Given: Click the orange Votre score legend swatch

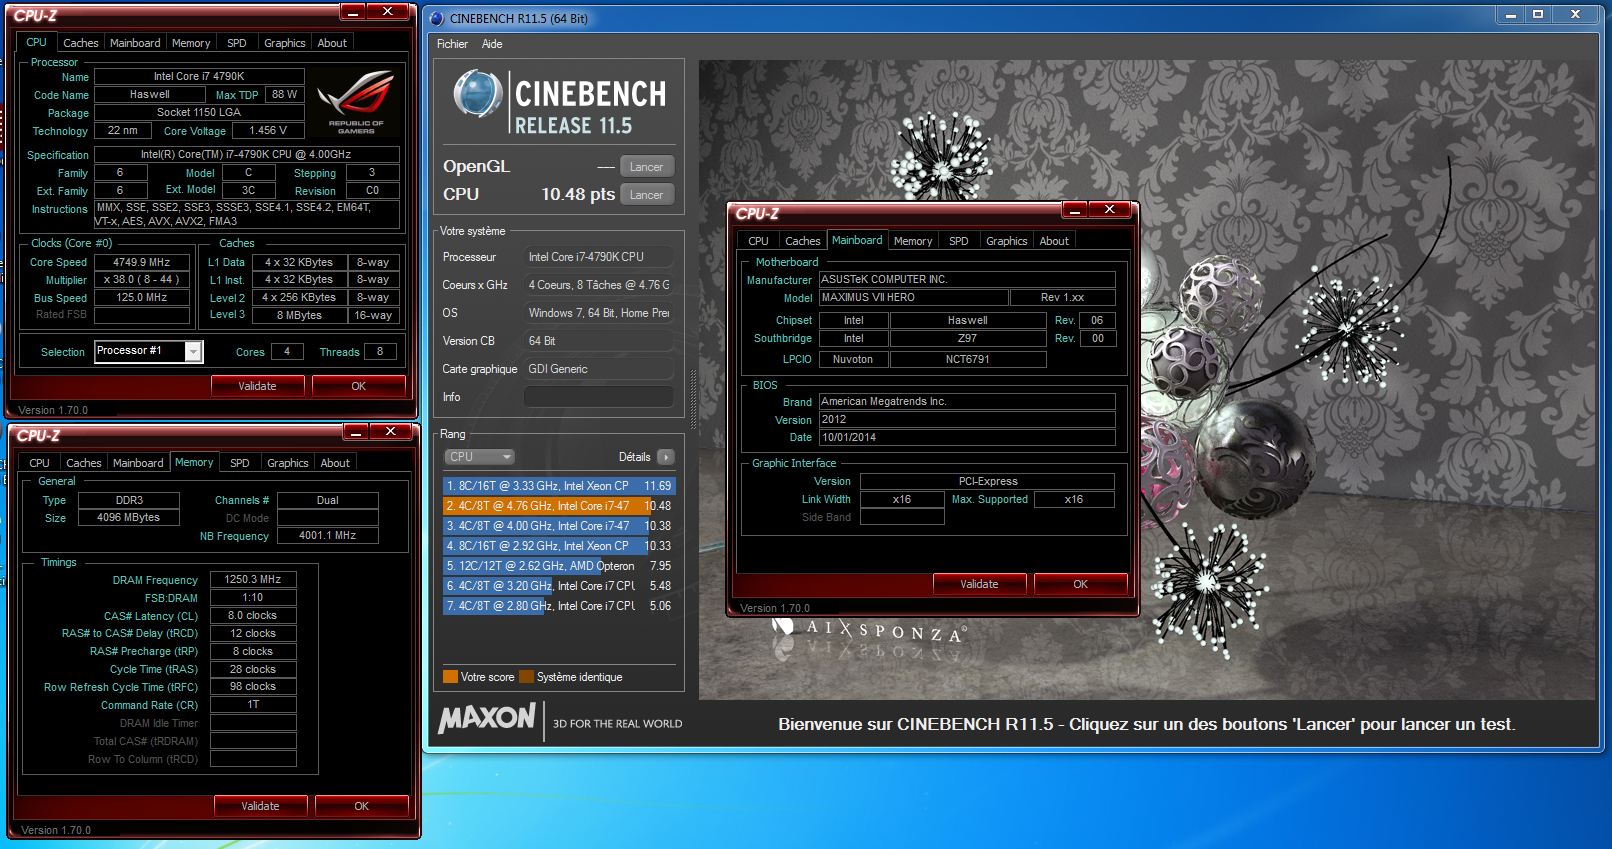Looking at the screenshot, I should pyautogui.click(x=450, y=677).
